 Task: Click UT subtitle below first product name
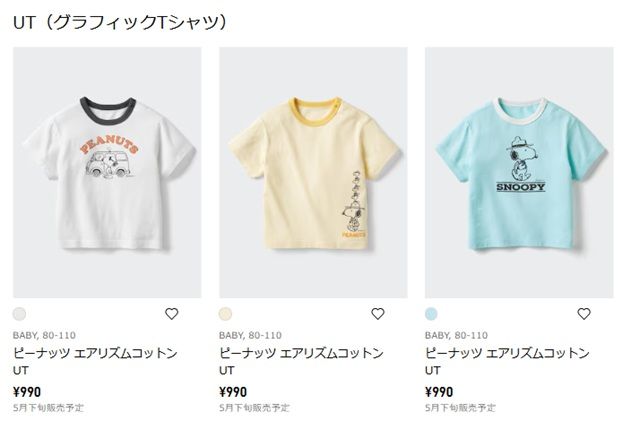point(20,370)
